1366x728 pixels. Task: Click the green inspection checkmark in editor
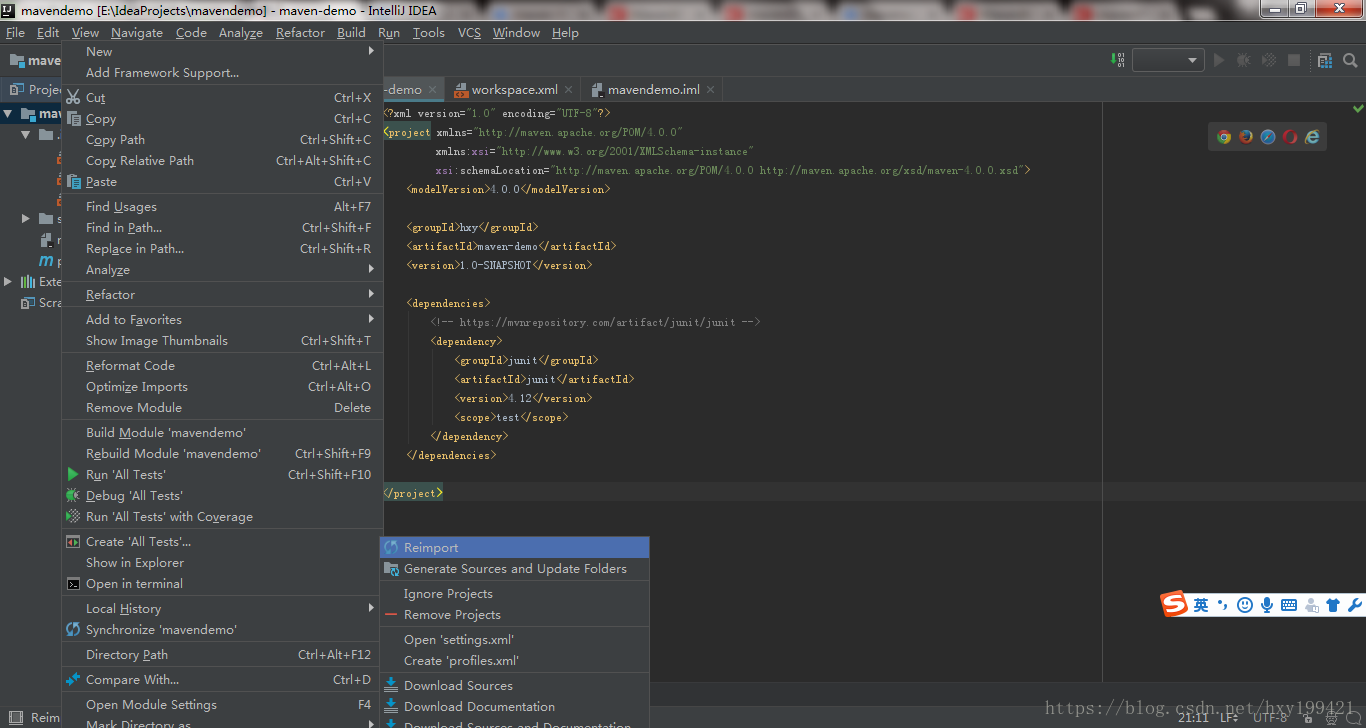coord(1358,108)
